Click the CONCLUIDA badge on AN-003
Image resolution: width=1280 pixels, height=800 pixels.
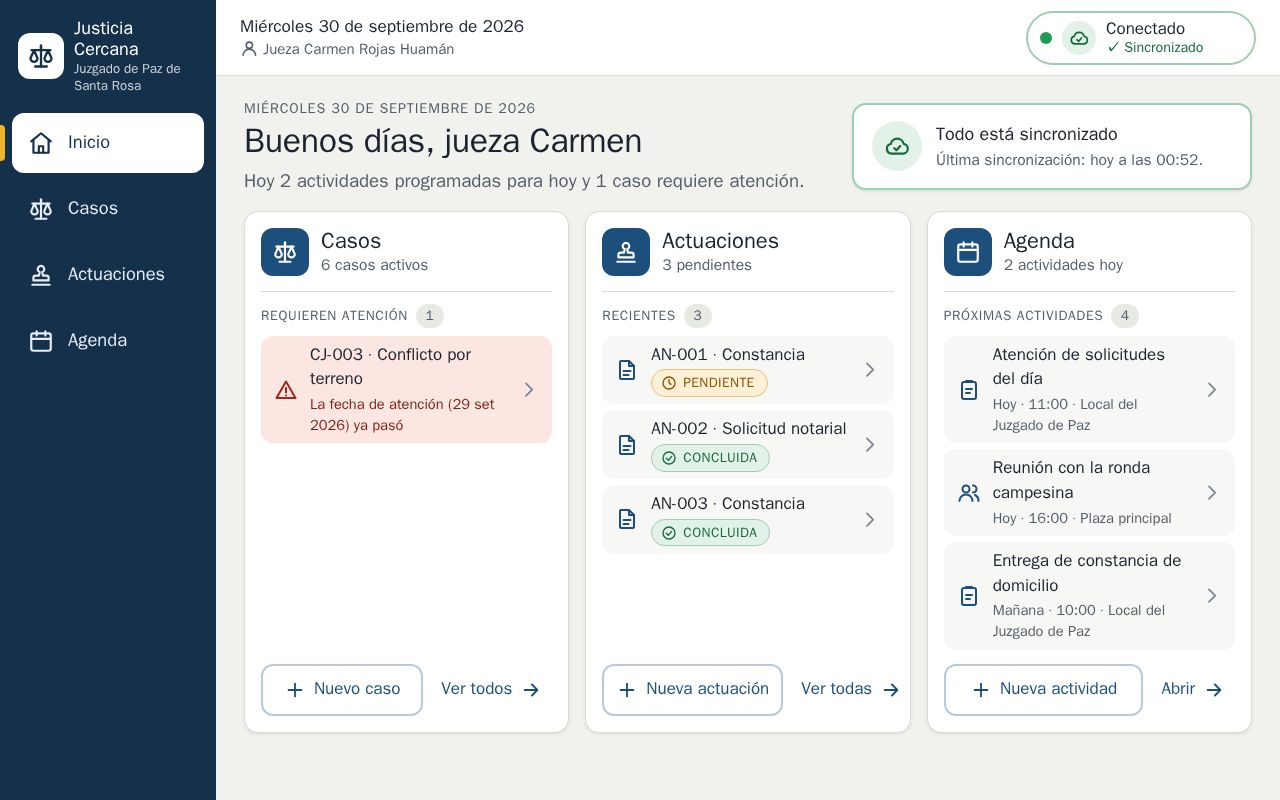[x=710, y=533]
